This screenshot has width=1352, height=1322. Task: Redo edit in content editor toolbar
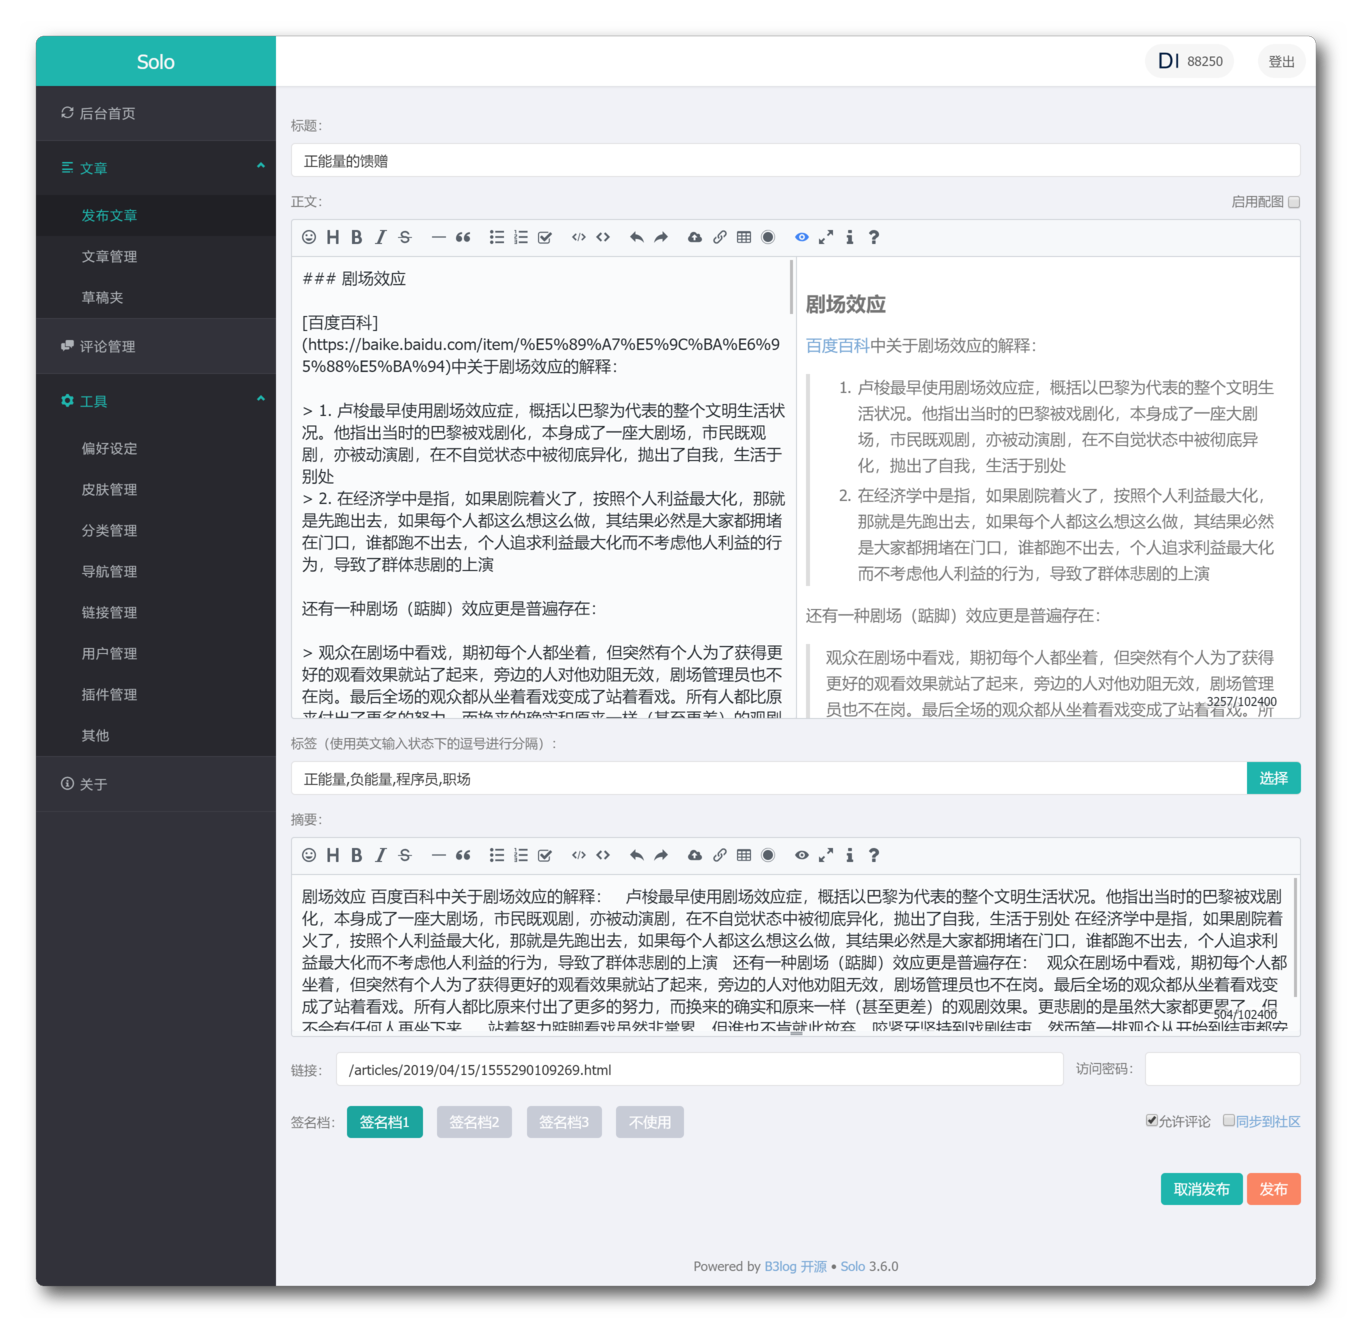(661, 237)
